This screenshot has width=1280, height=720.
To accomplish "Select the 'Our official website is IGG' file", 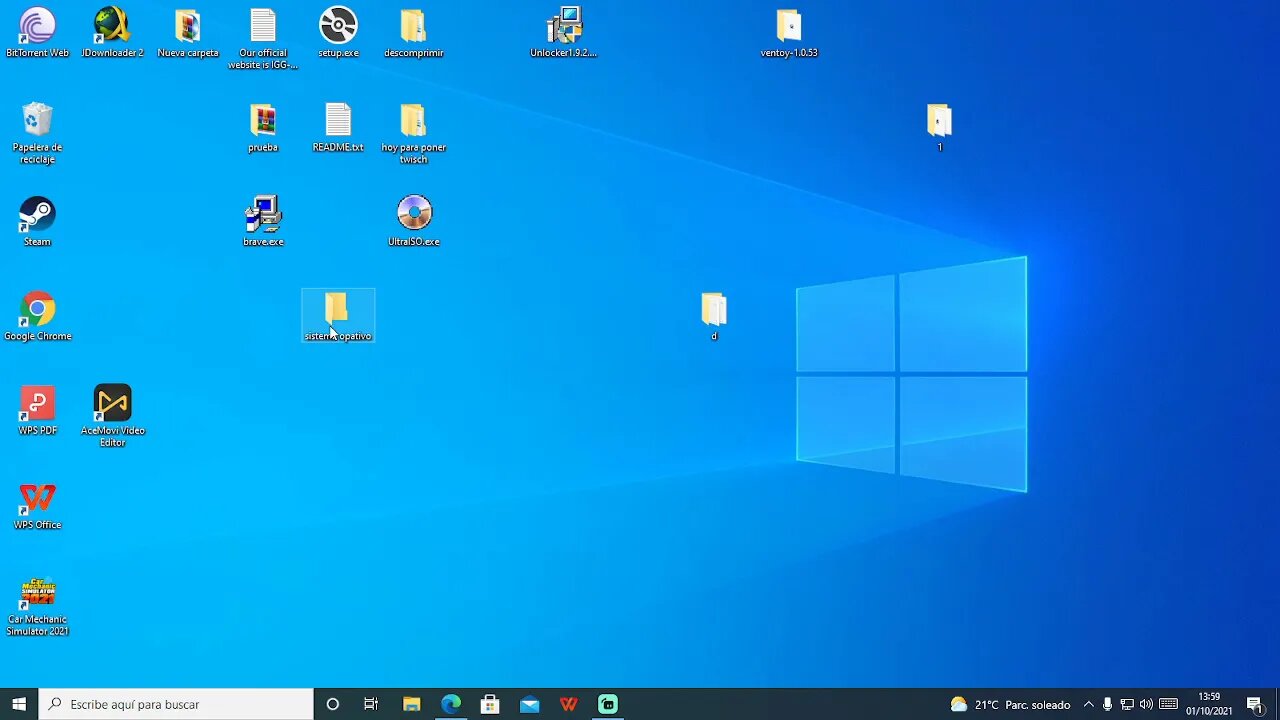I will pos(263,39).
